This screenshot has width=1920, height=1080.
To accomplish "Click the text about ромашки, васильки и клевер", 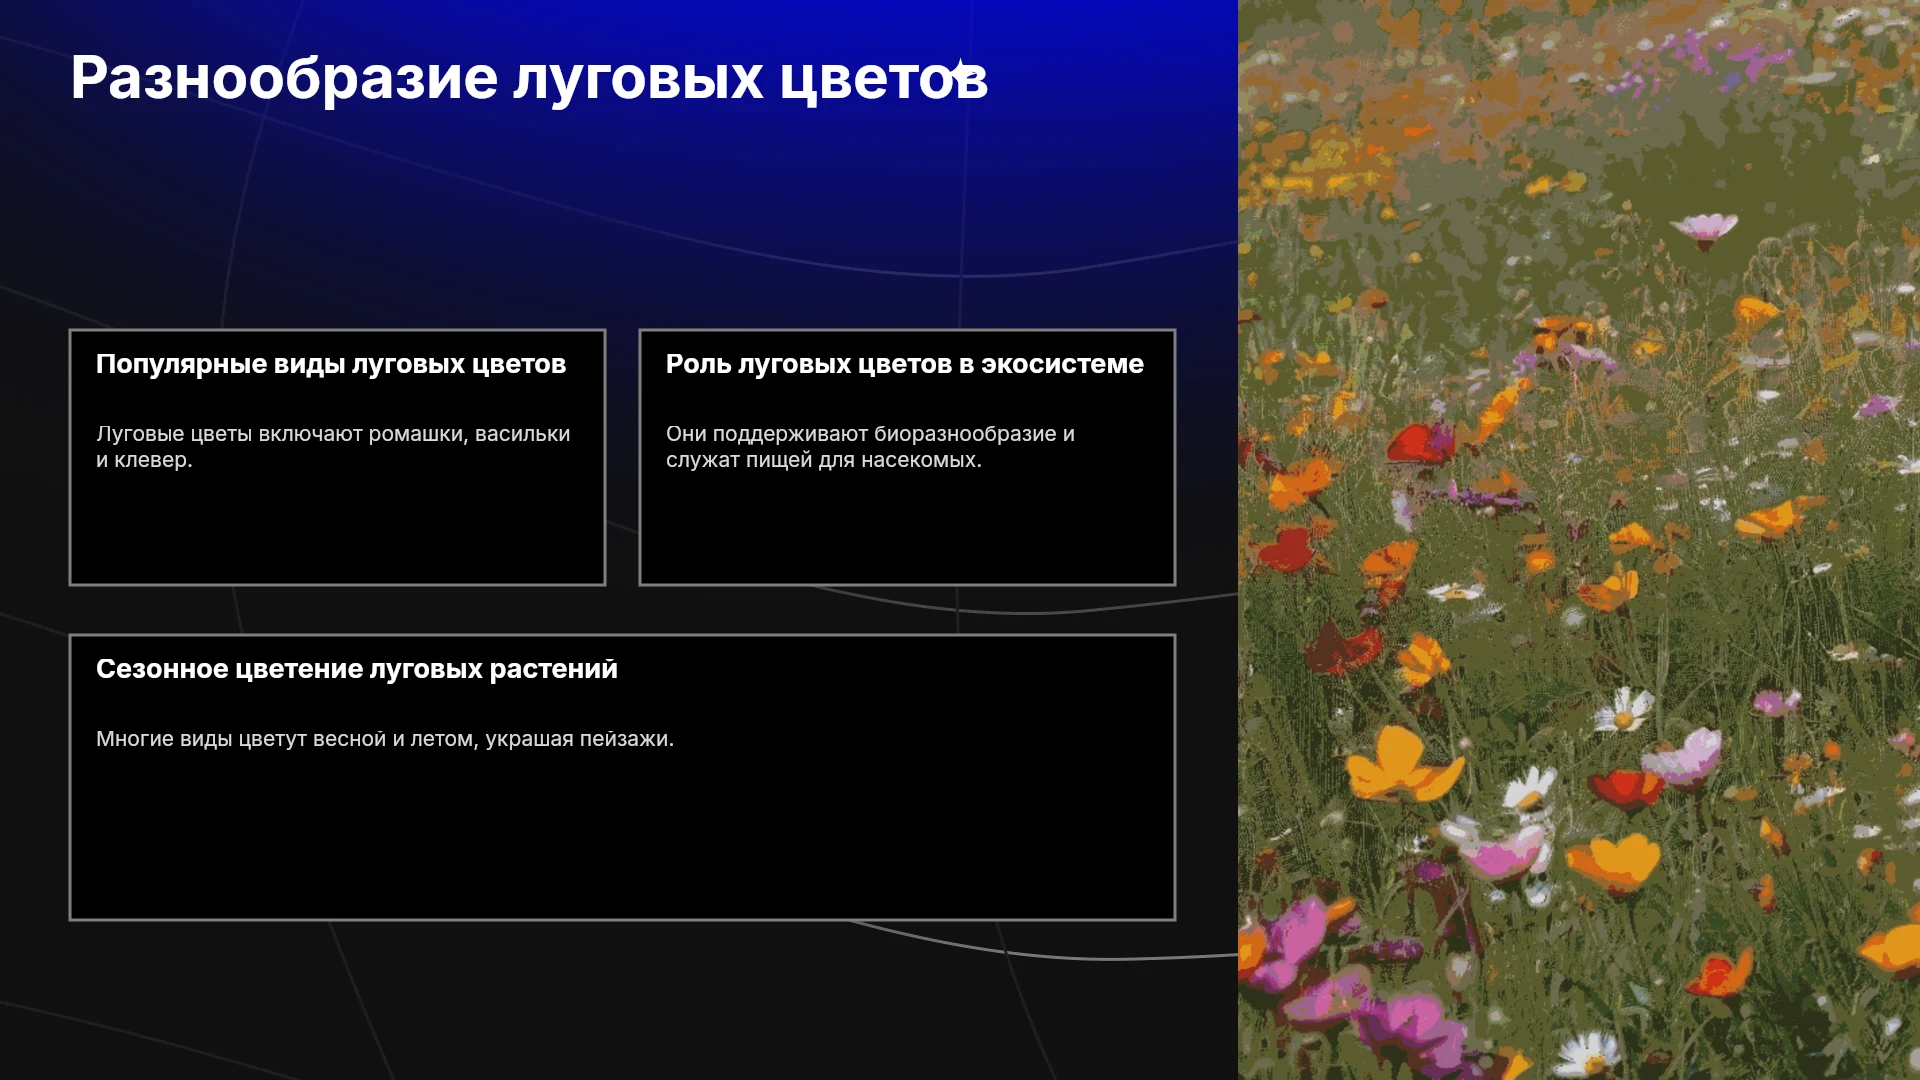I will tap(333, 447).
